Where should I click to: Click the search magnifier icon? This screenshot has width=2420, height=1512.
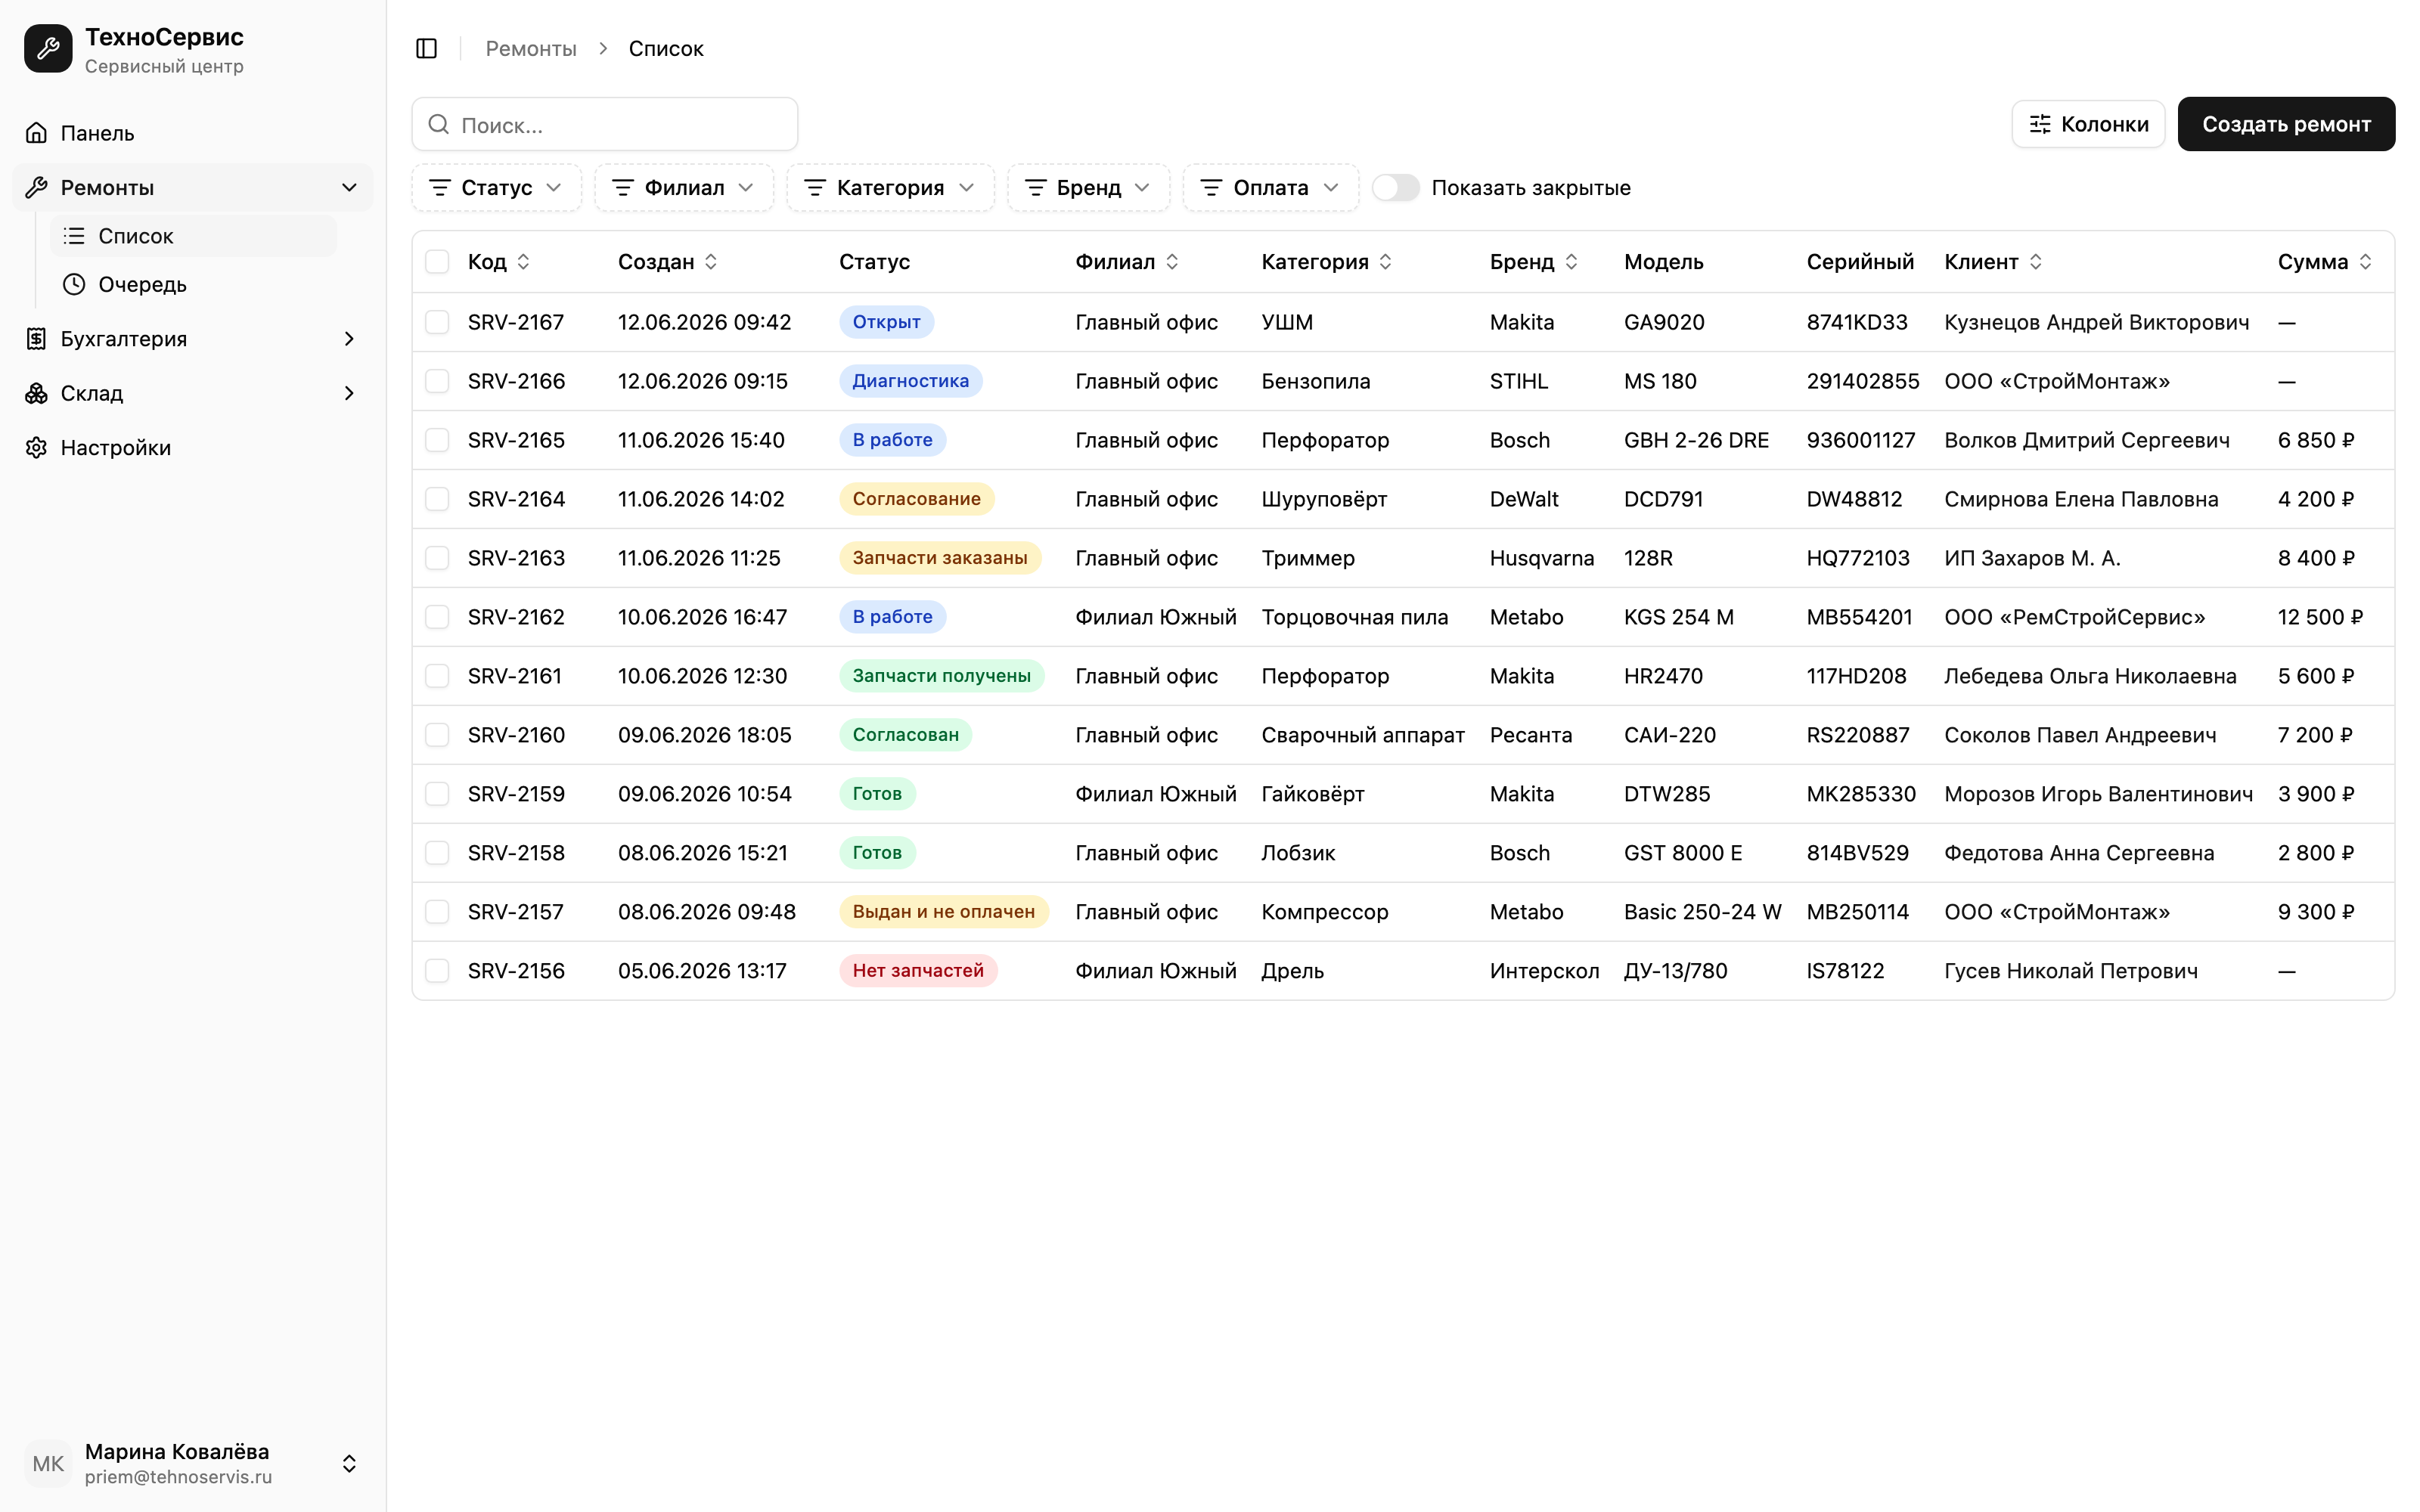(438, 124)
